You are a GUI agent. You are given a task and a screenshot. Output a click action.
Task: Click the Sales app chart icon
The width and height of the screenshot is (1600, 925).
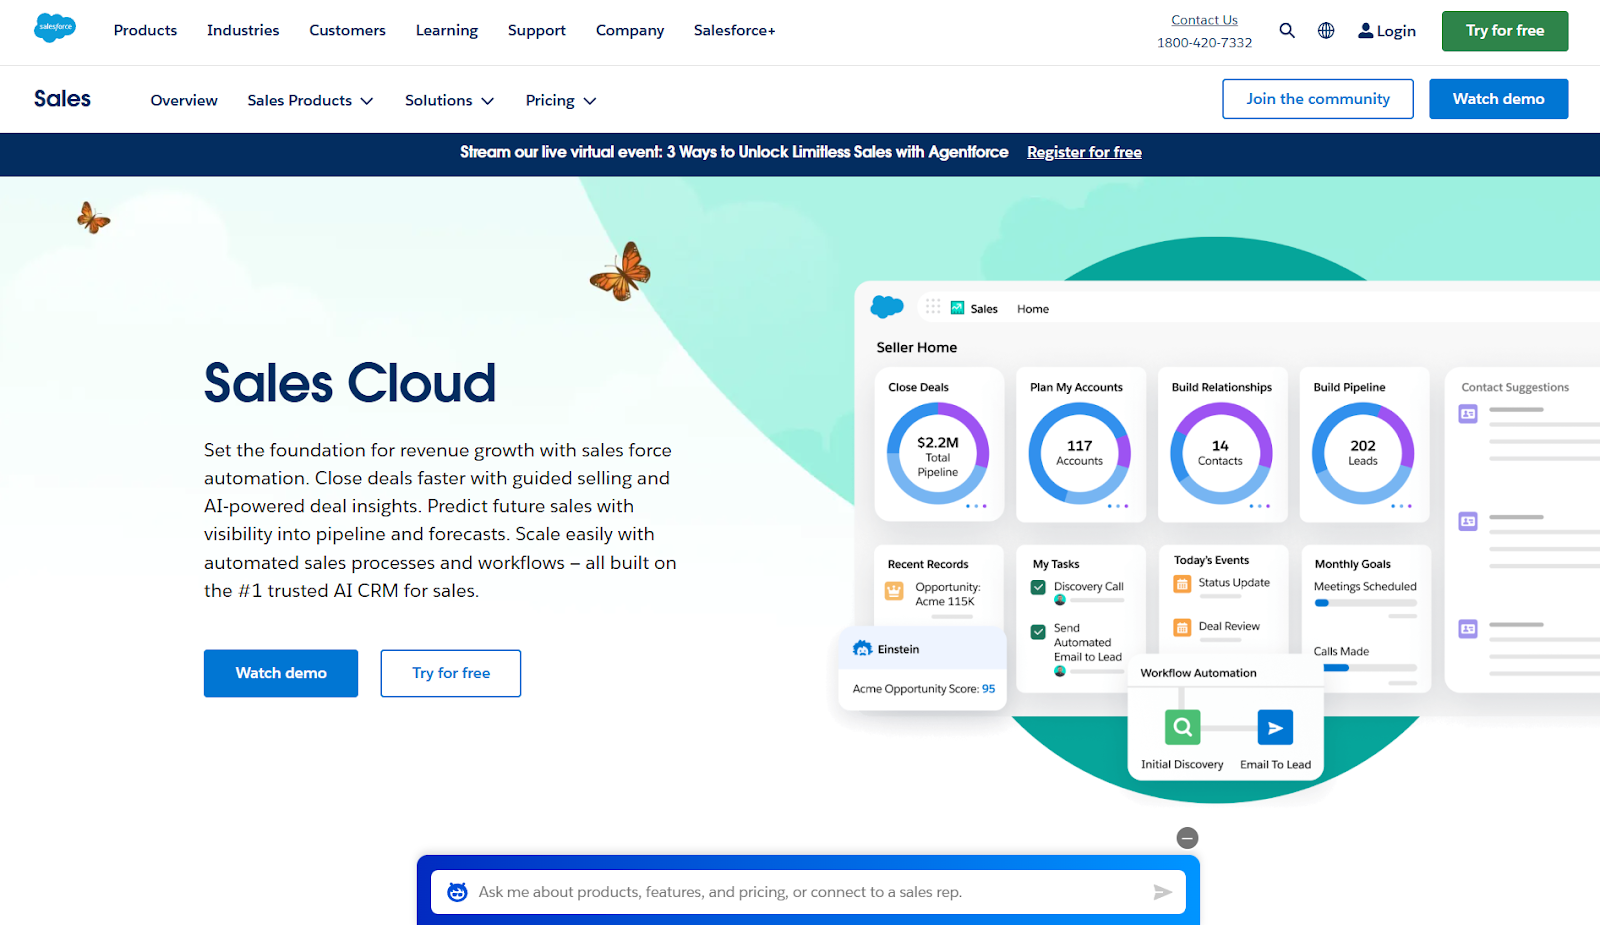tap(957, 308)
